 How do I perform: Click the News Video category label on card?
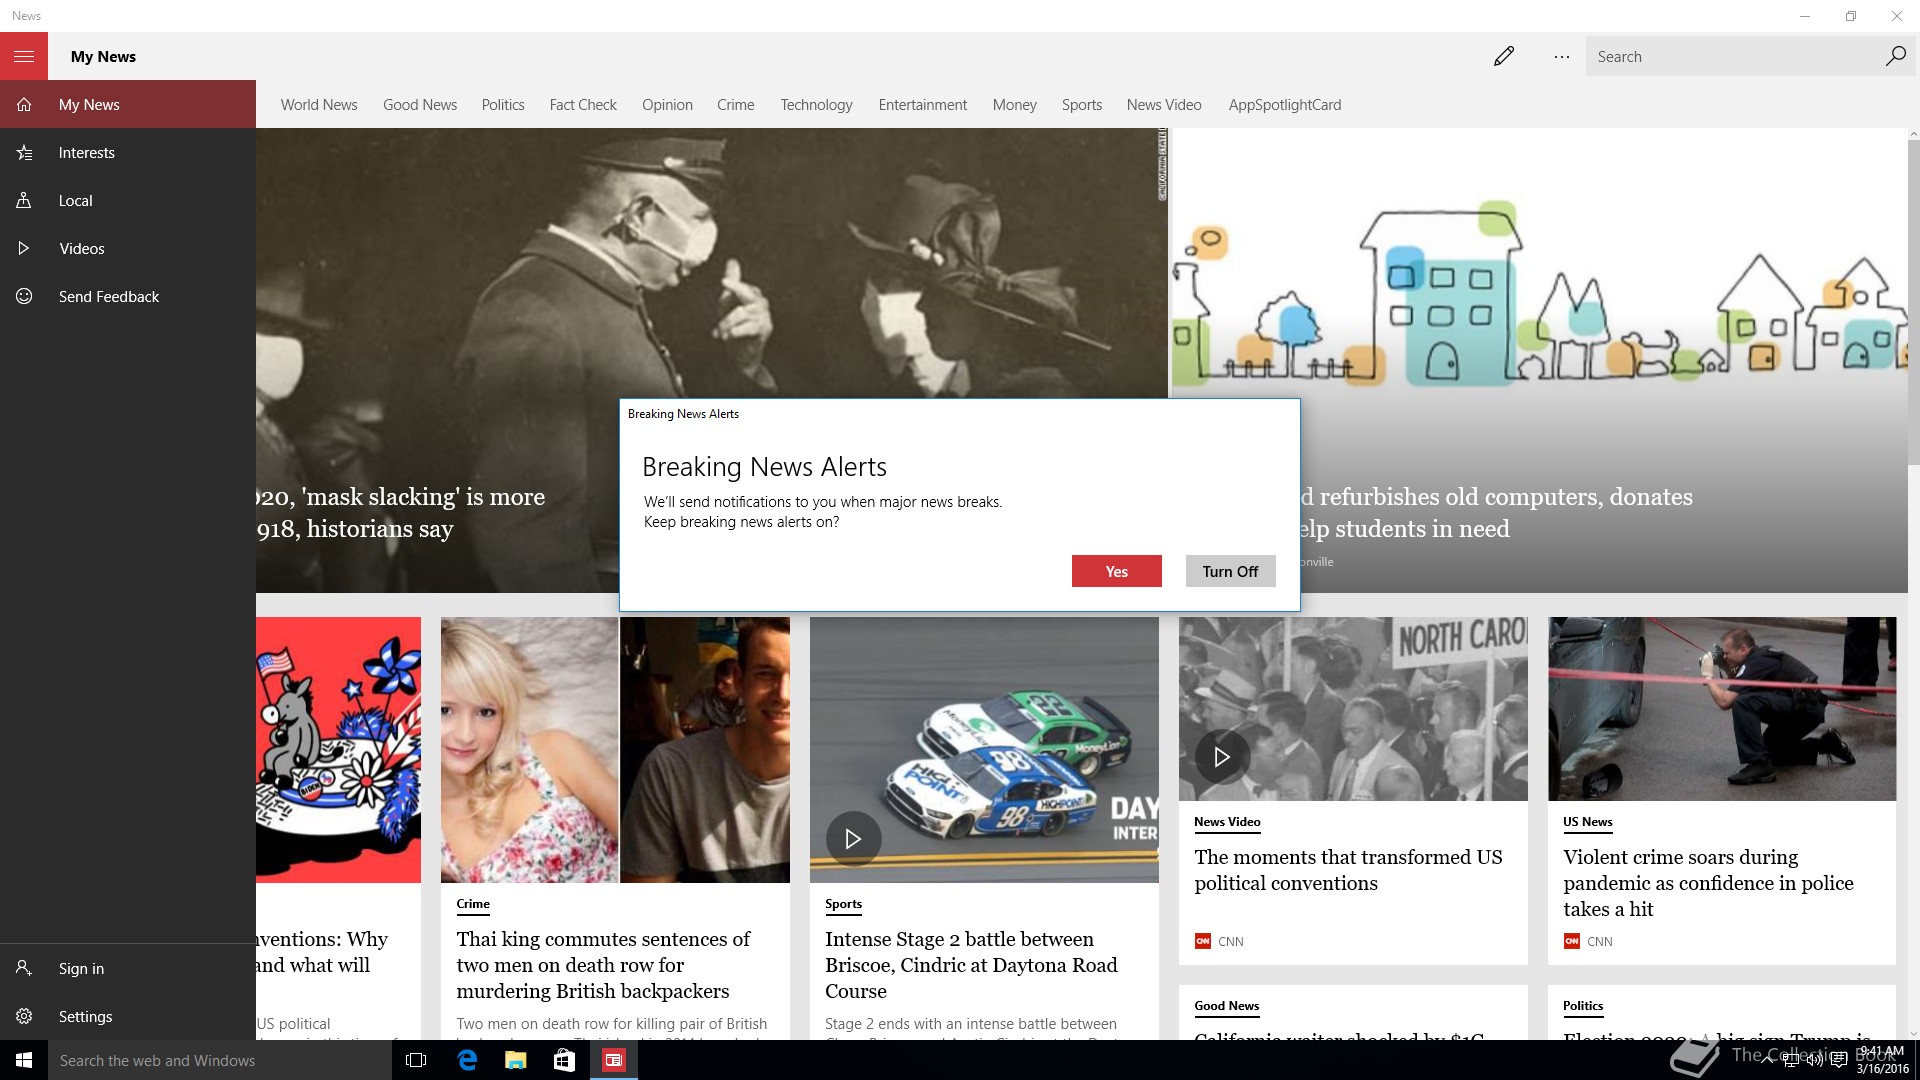[x=1227, y=822]
